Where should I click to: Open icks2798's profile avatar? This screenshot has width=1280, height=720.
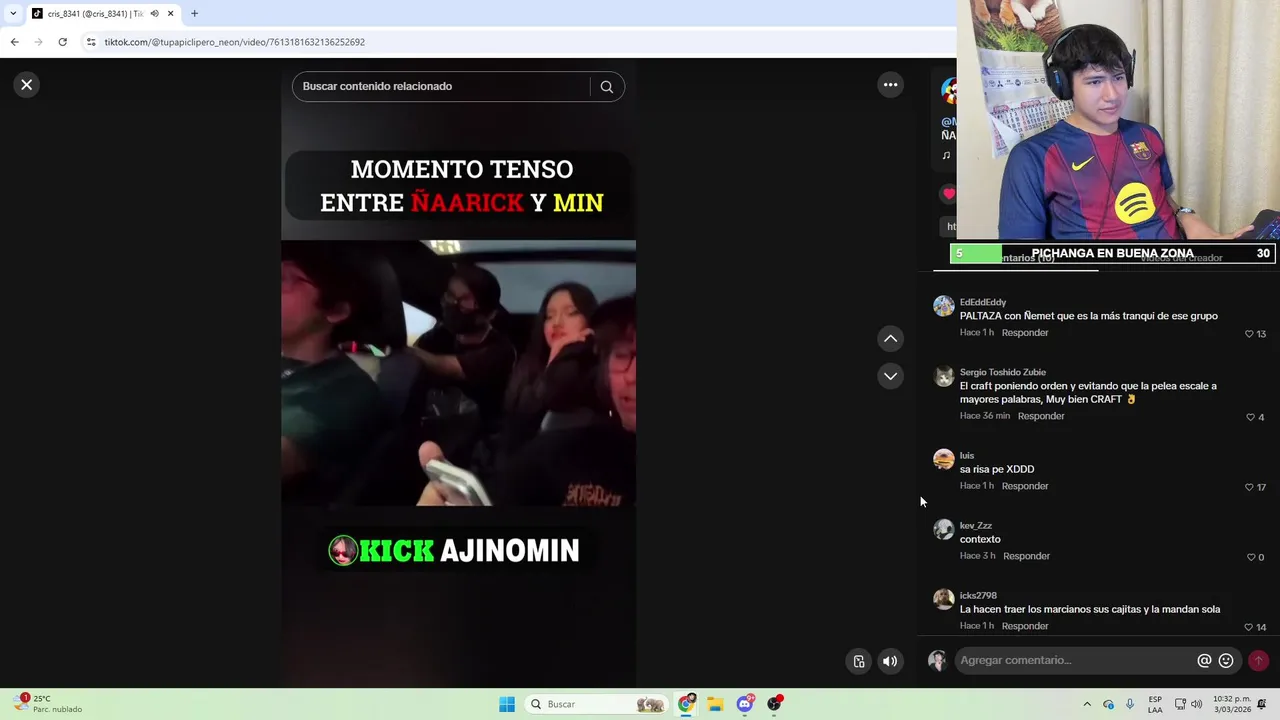click(x=944, y=599)
